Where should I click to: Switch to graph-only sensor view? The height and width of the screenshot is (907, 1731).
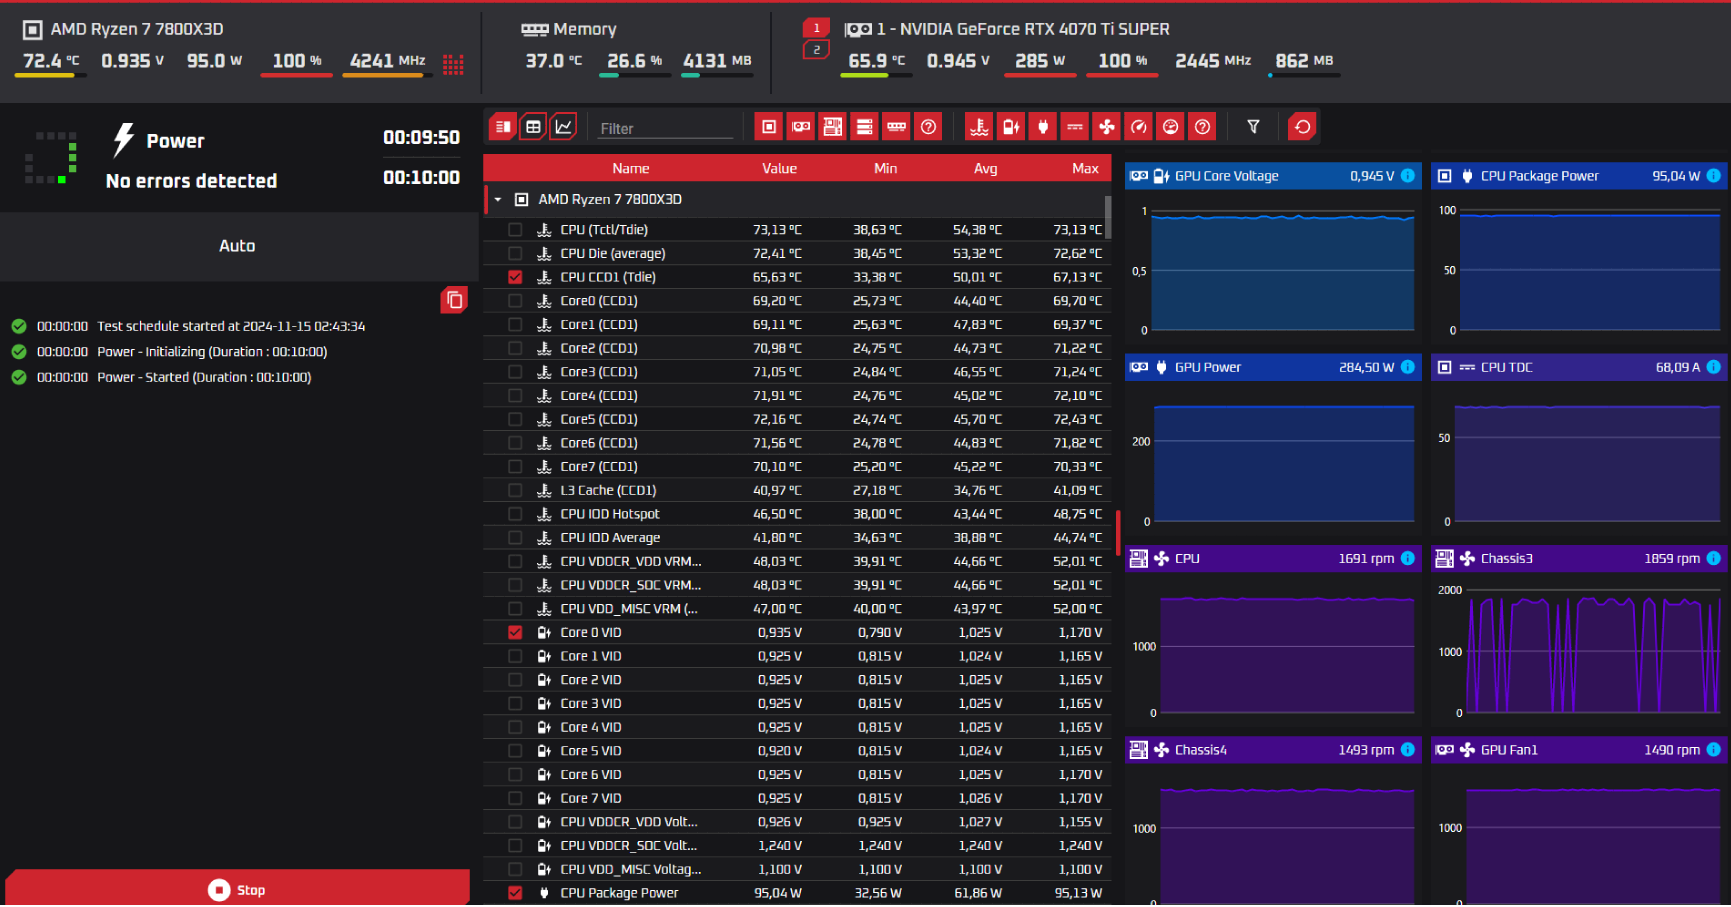564,127
